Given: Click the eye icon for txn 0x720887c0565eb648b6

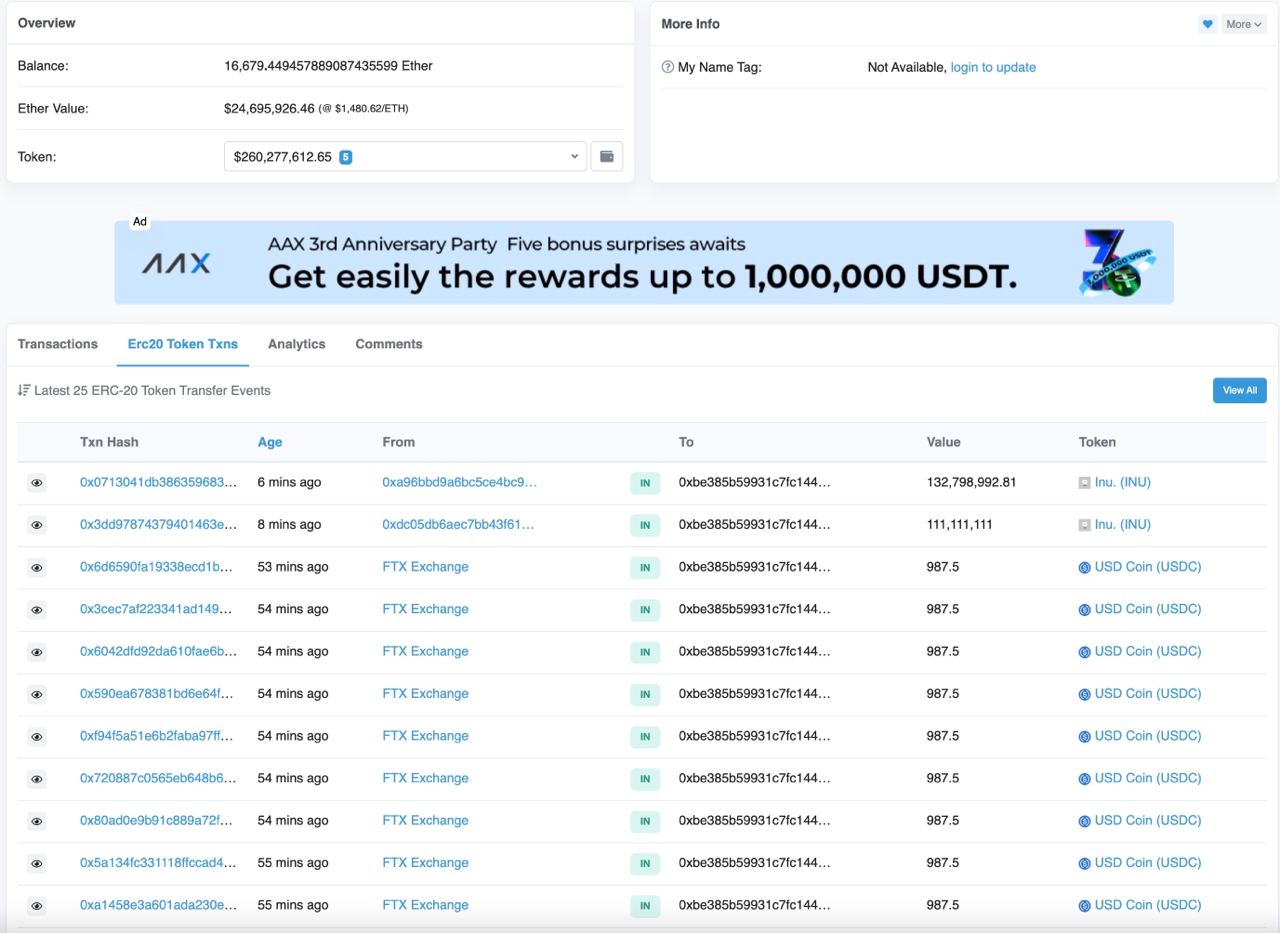Looking at the screenshot, I should [37, 779].
